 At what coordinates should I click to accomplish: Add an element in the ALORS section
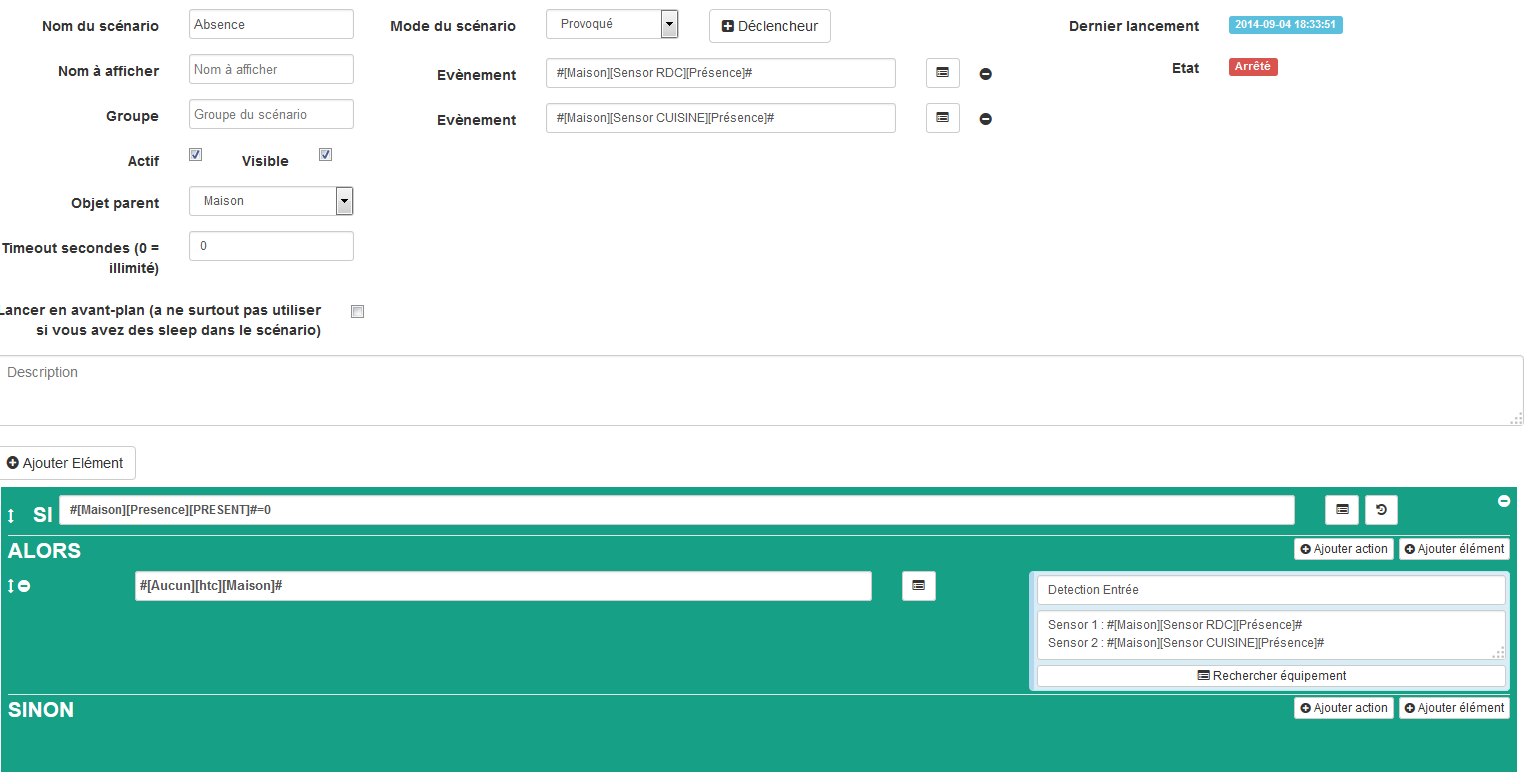pos(1454,549)
